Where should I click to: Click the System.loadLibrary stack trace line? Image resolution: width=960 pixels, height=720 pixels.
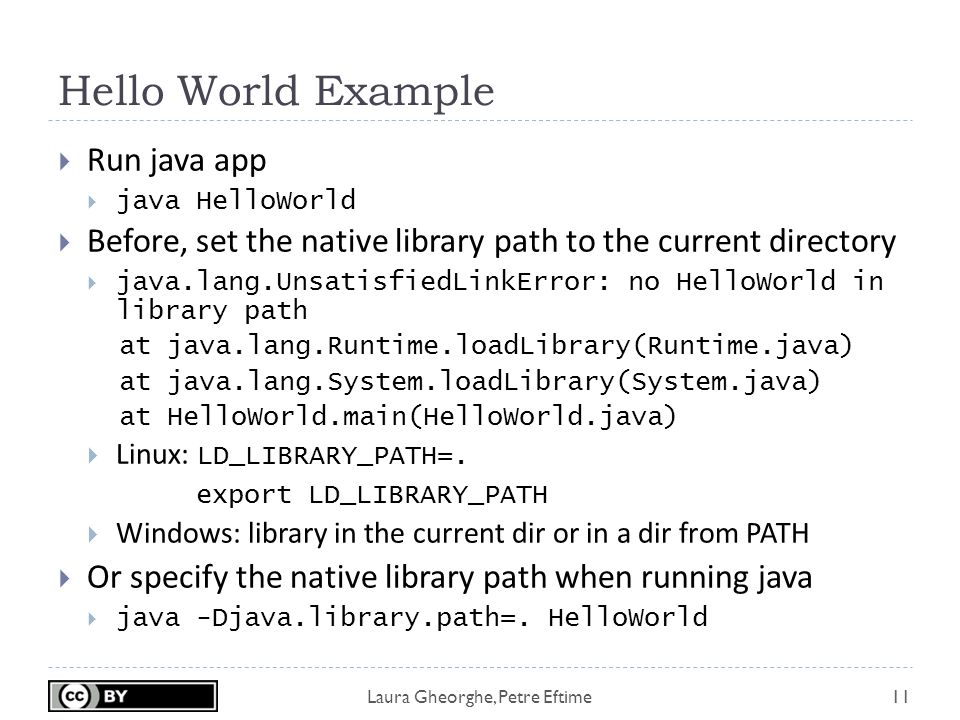point(470,382)
